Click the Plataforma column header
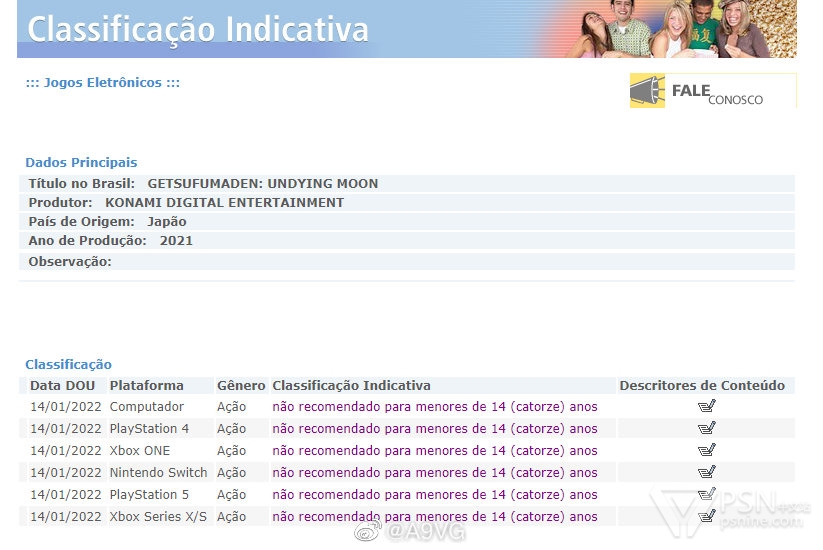Screen dimensions: 823x550 pyautogui.click(x=146, y=386)
